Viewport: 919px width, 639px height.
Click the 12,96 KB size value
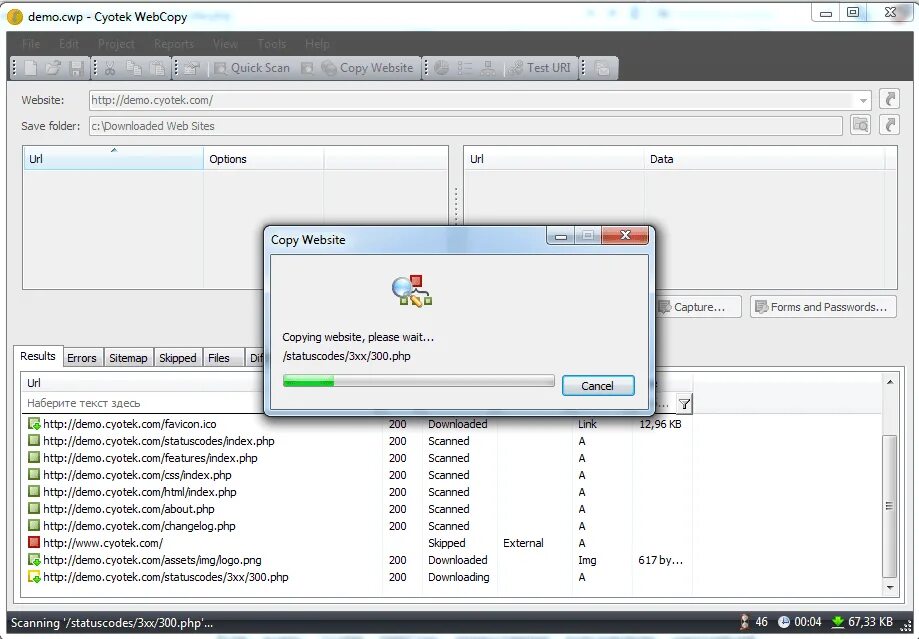click(x=660, y=424)
